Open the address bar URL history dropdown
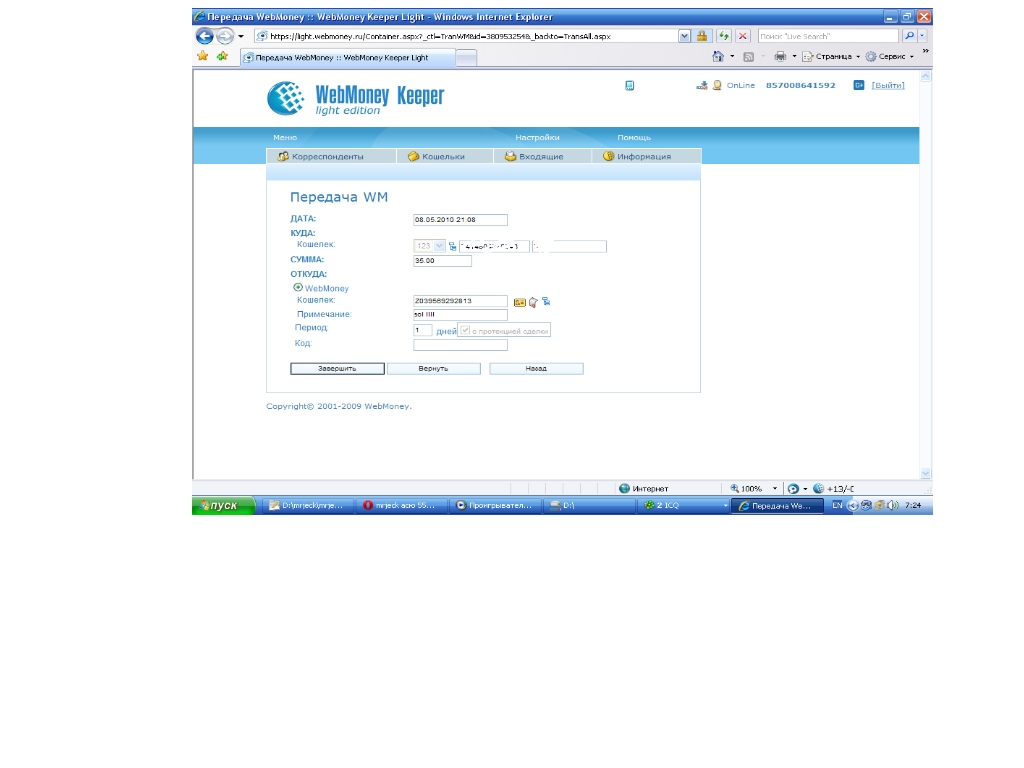Image resolution: width=1024 pixels, height=768 pixels. point(684,37)
